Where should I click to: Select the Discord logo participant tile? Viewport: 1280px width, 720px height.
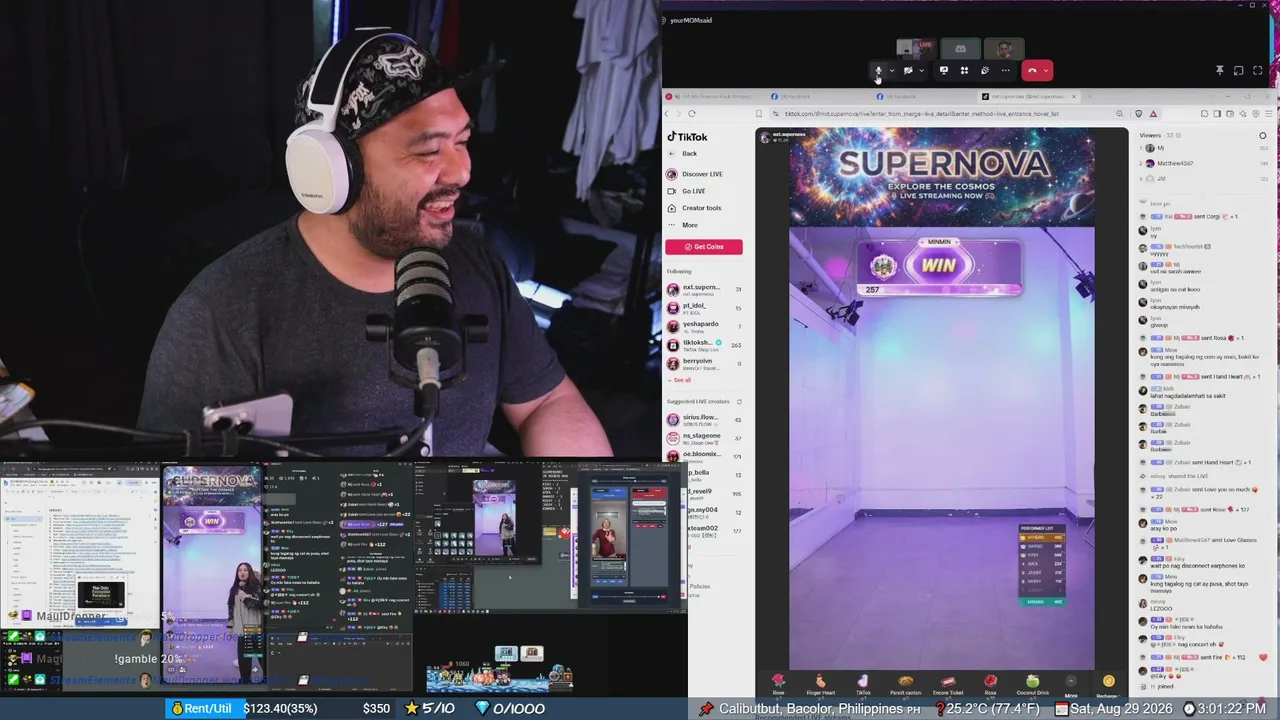point(960,48)
